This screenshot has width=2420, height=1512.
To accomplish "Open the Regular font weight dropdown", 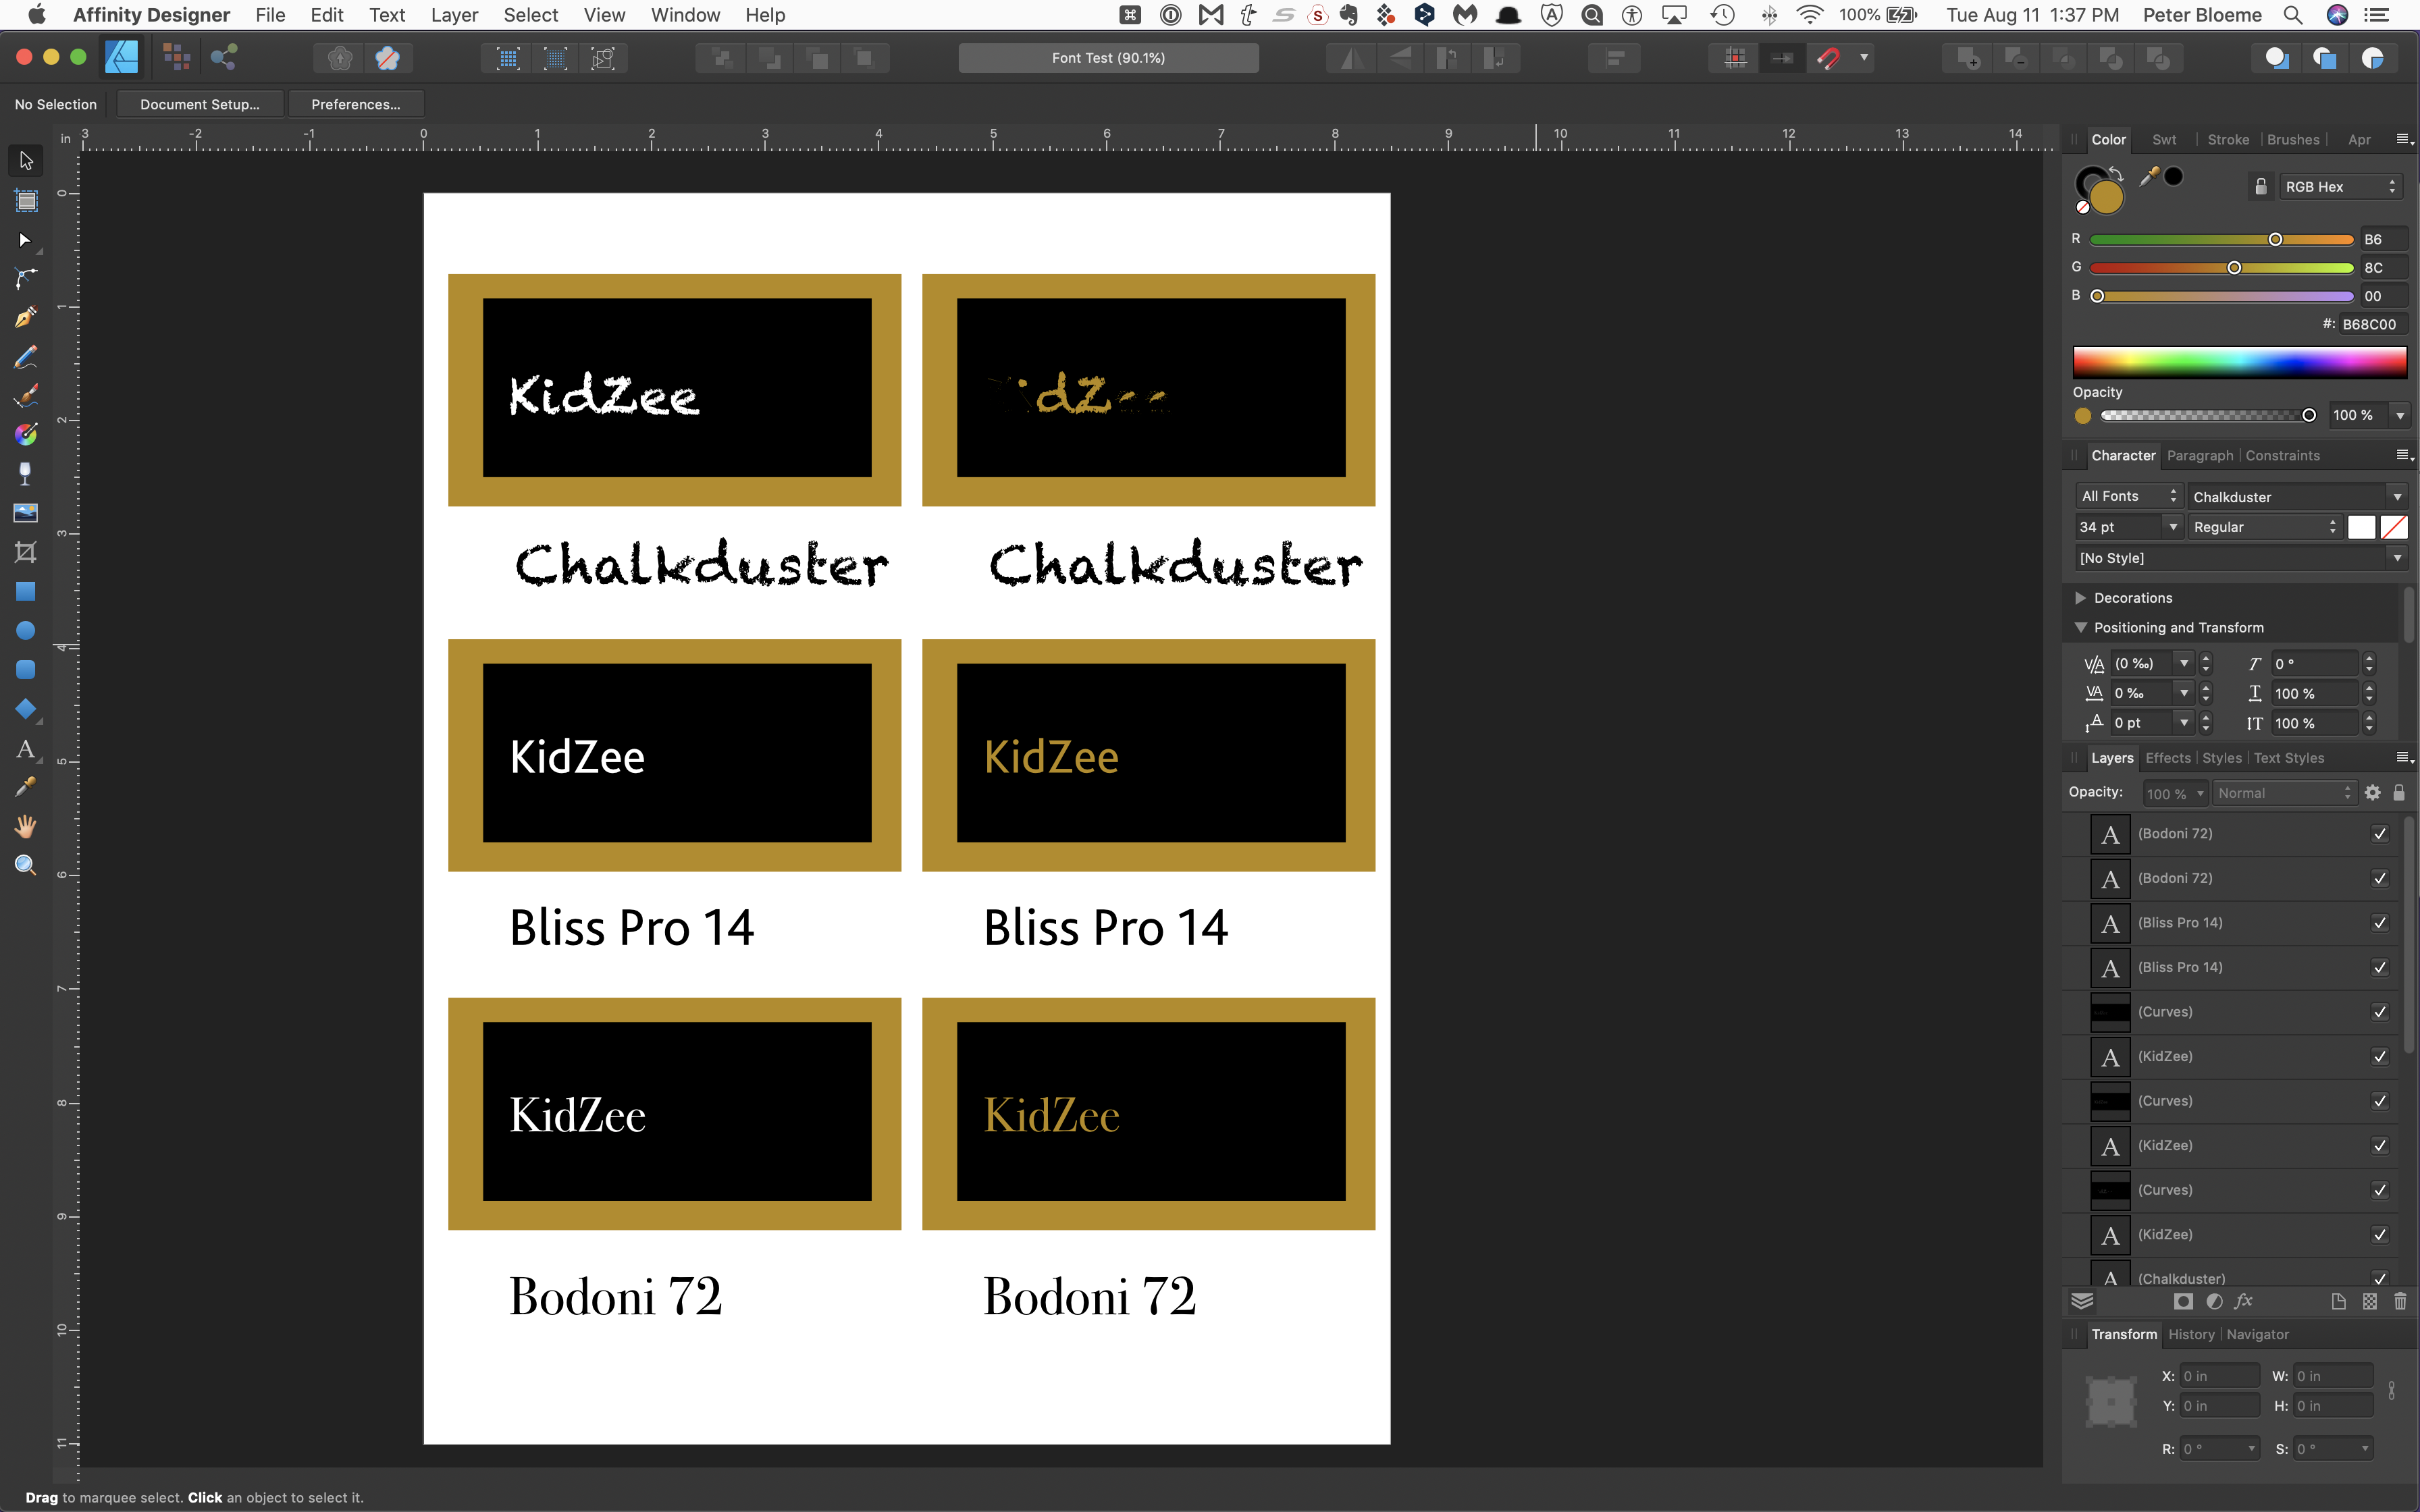I will pos(2265,527).
